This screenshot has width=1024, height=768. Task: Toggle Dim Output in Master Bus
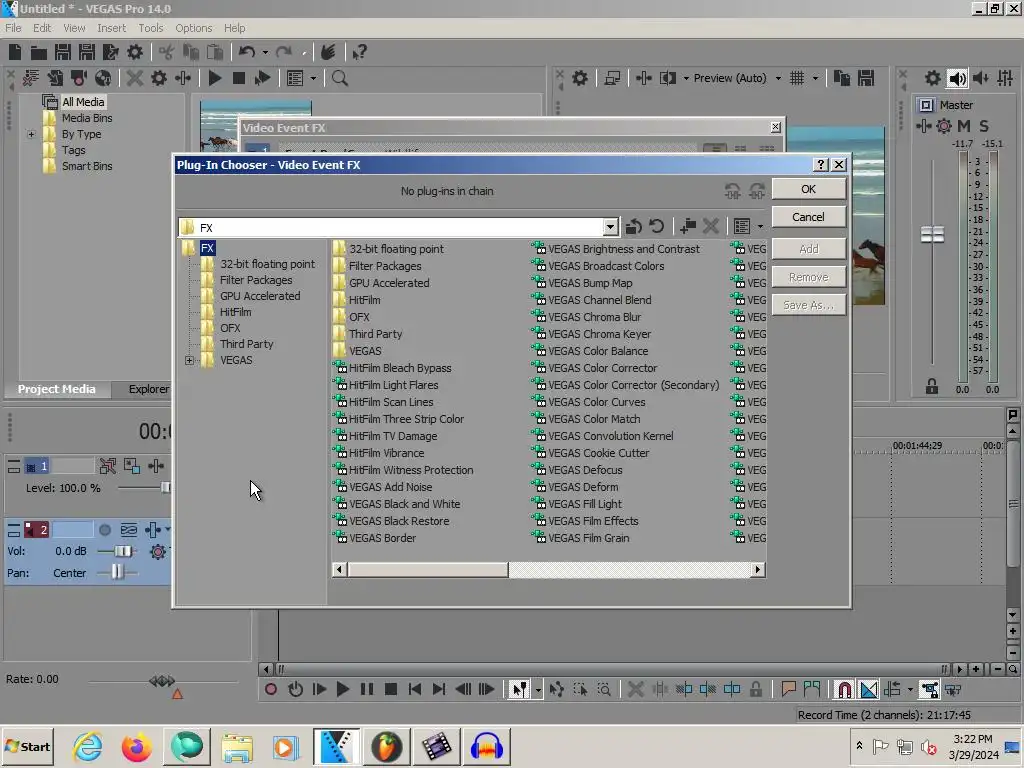[x=981, y=78]
